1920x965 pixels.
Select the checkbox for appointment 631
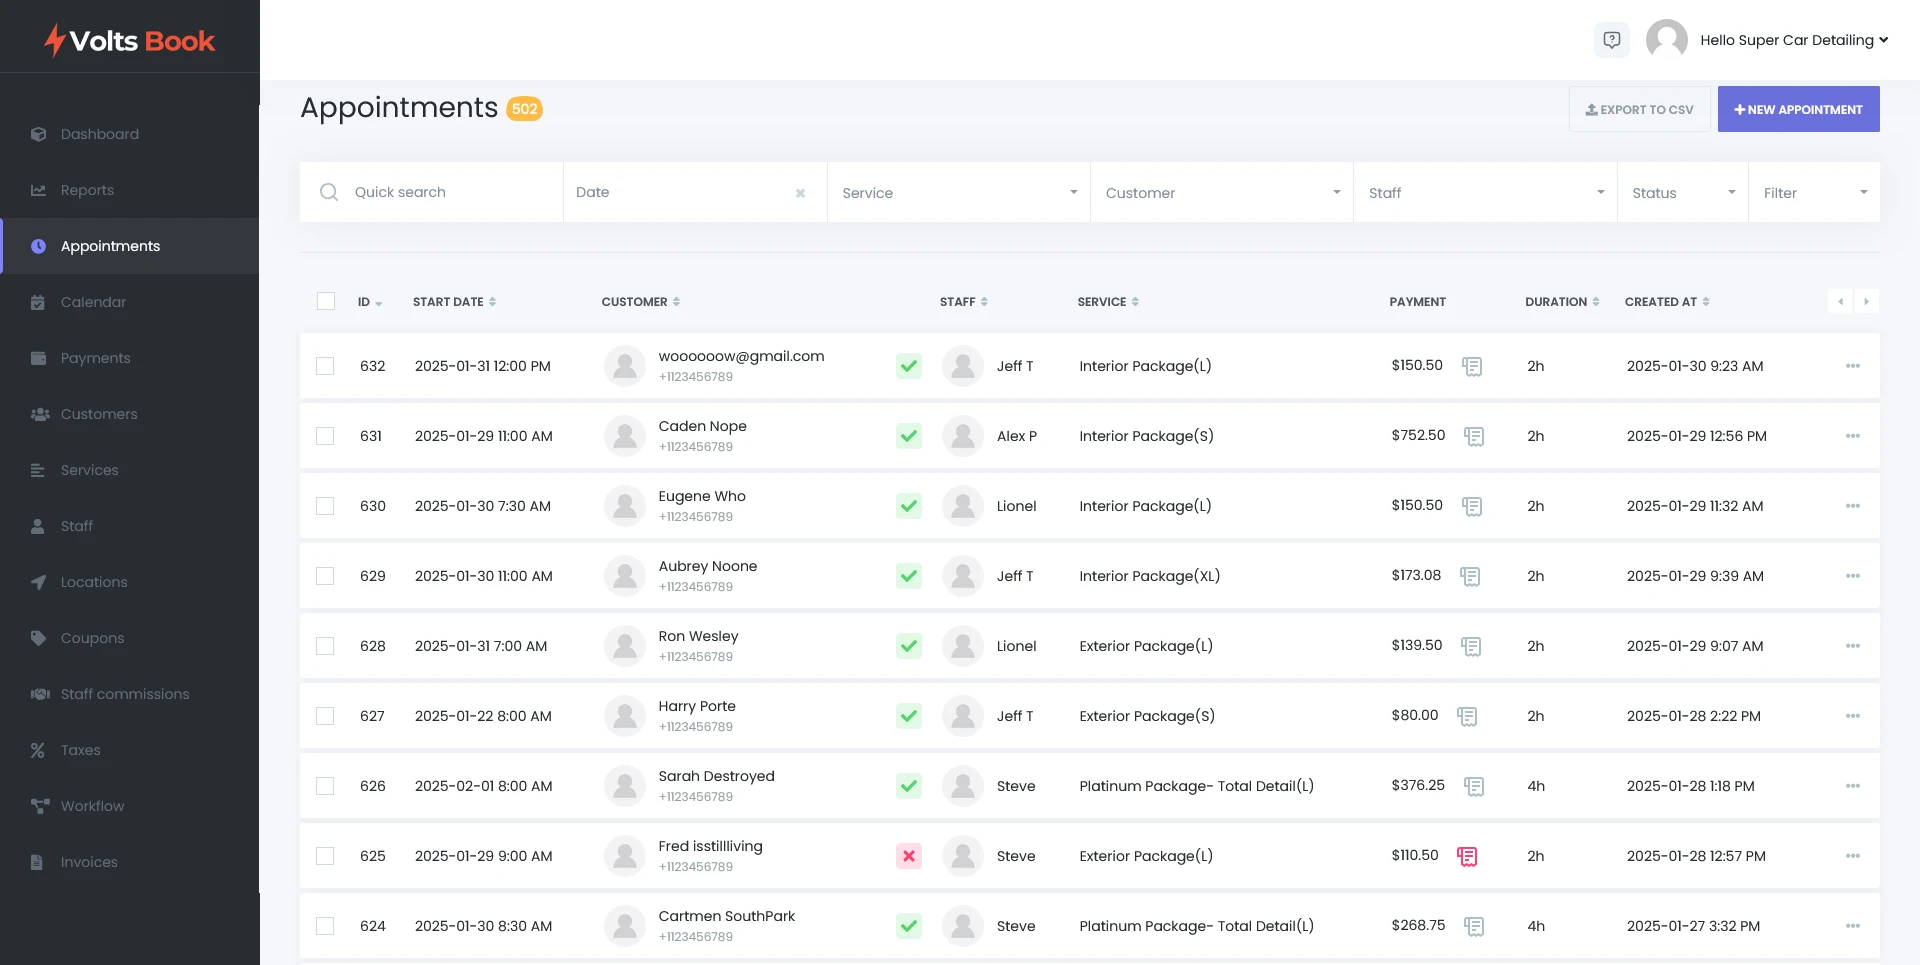(325, 436)
